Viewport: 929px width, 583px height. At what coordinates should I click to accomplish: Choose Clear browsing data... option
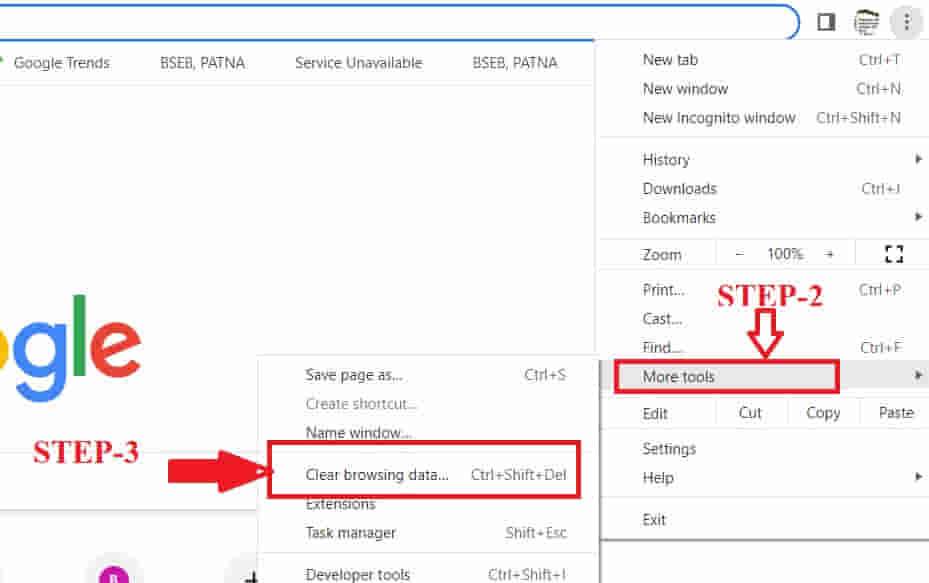[430, 475]
